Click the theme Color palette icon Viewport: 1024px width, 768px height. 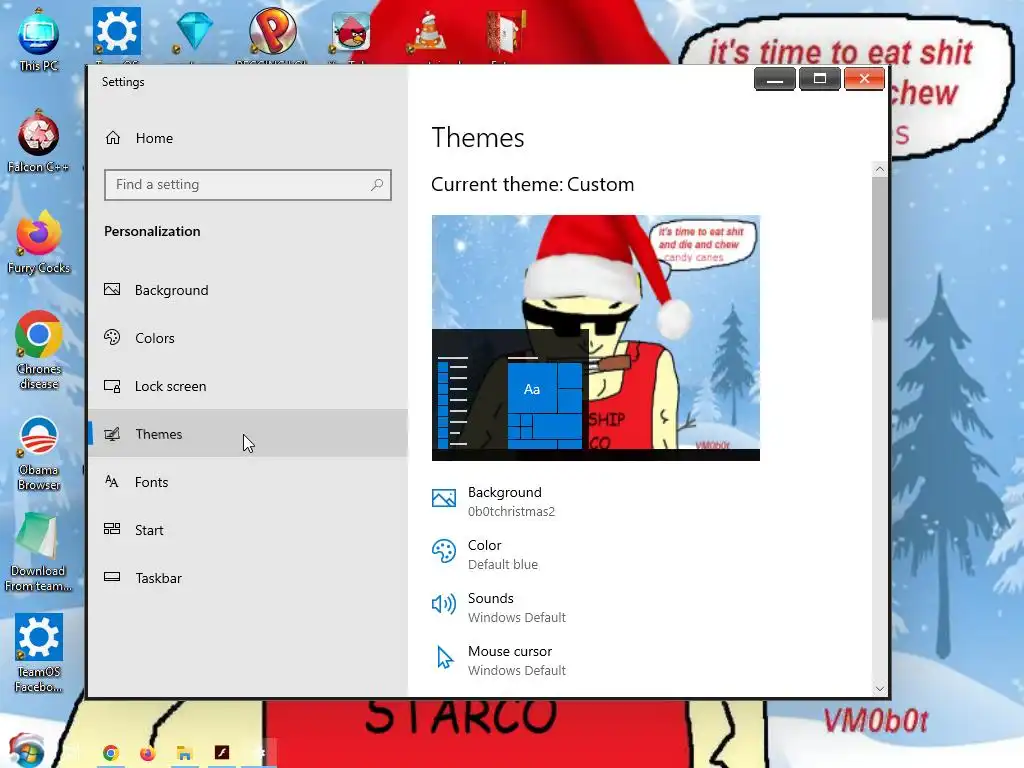pyautogui.click(x=444, y=551)
